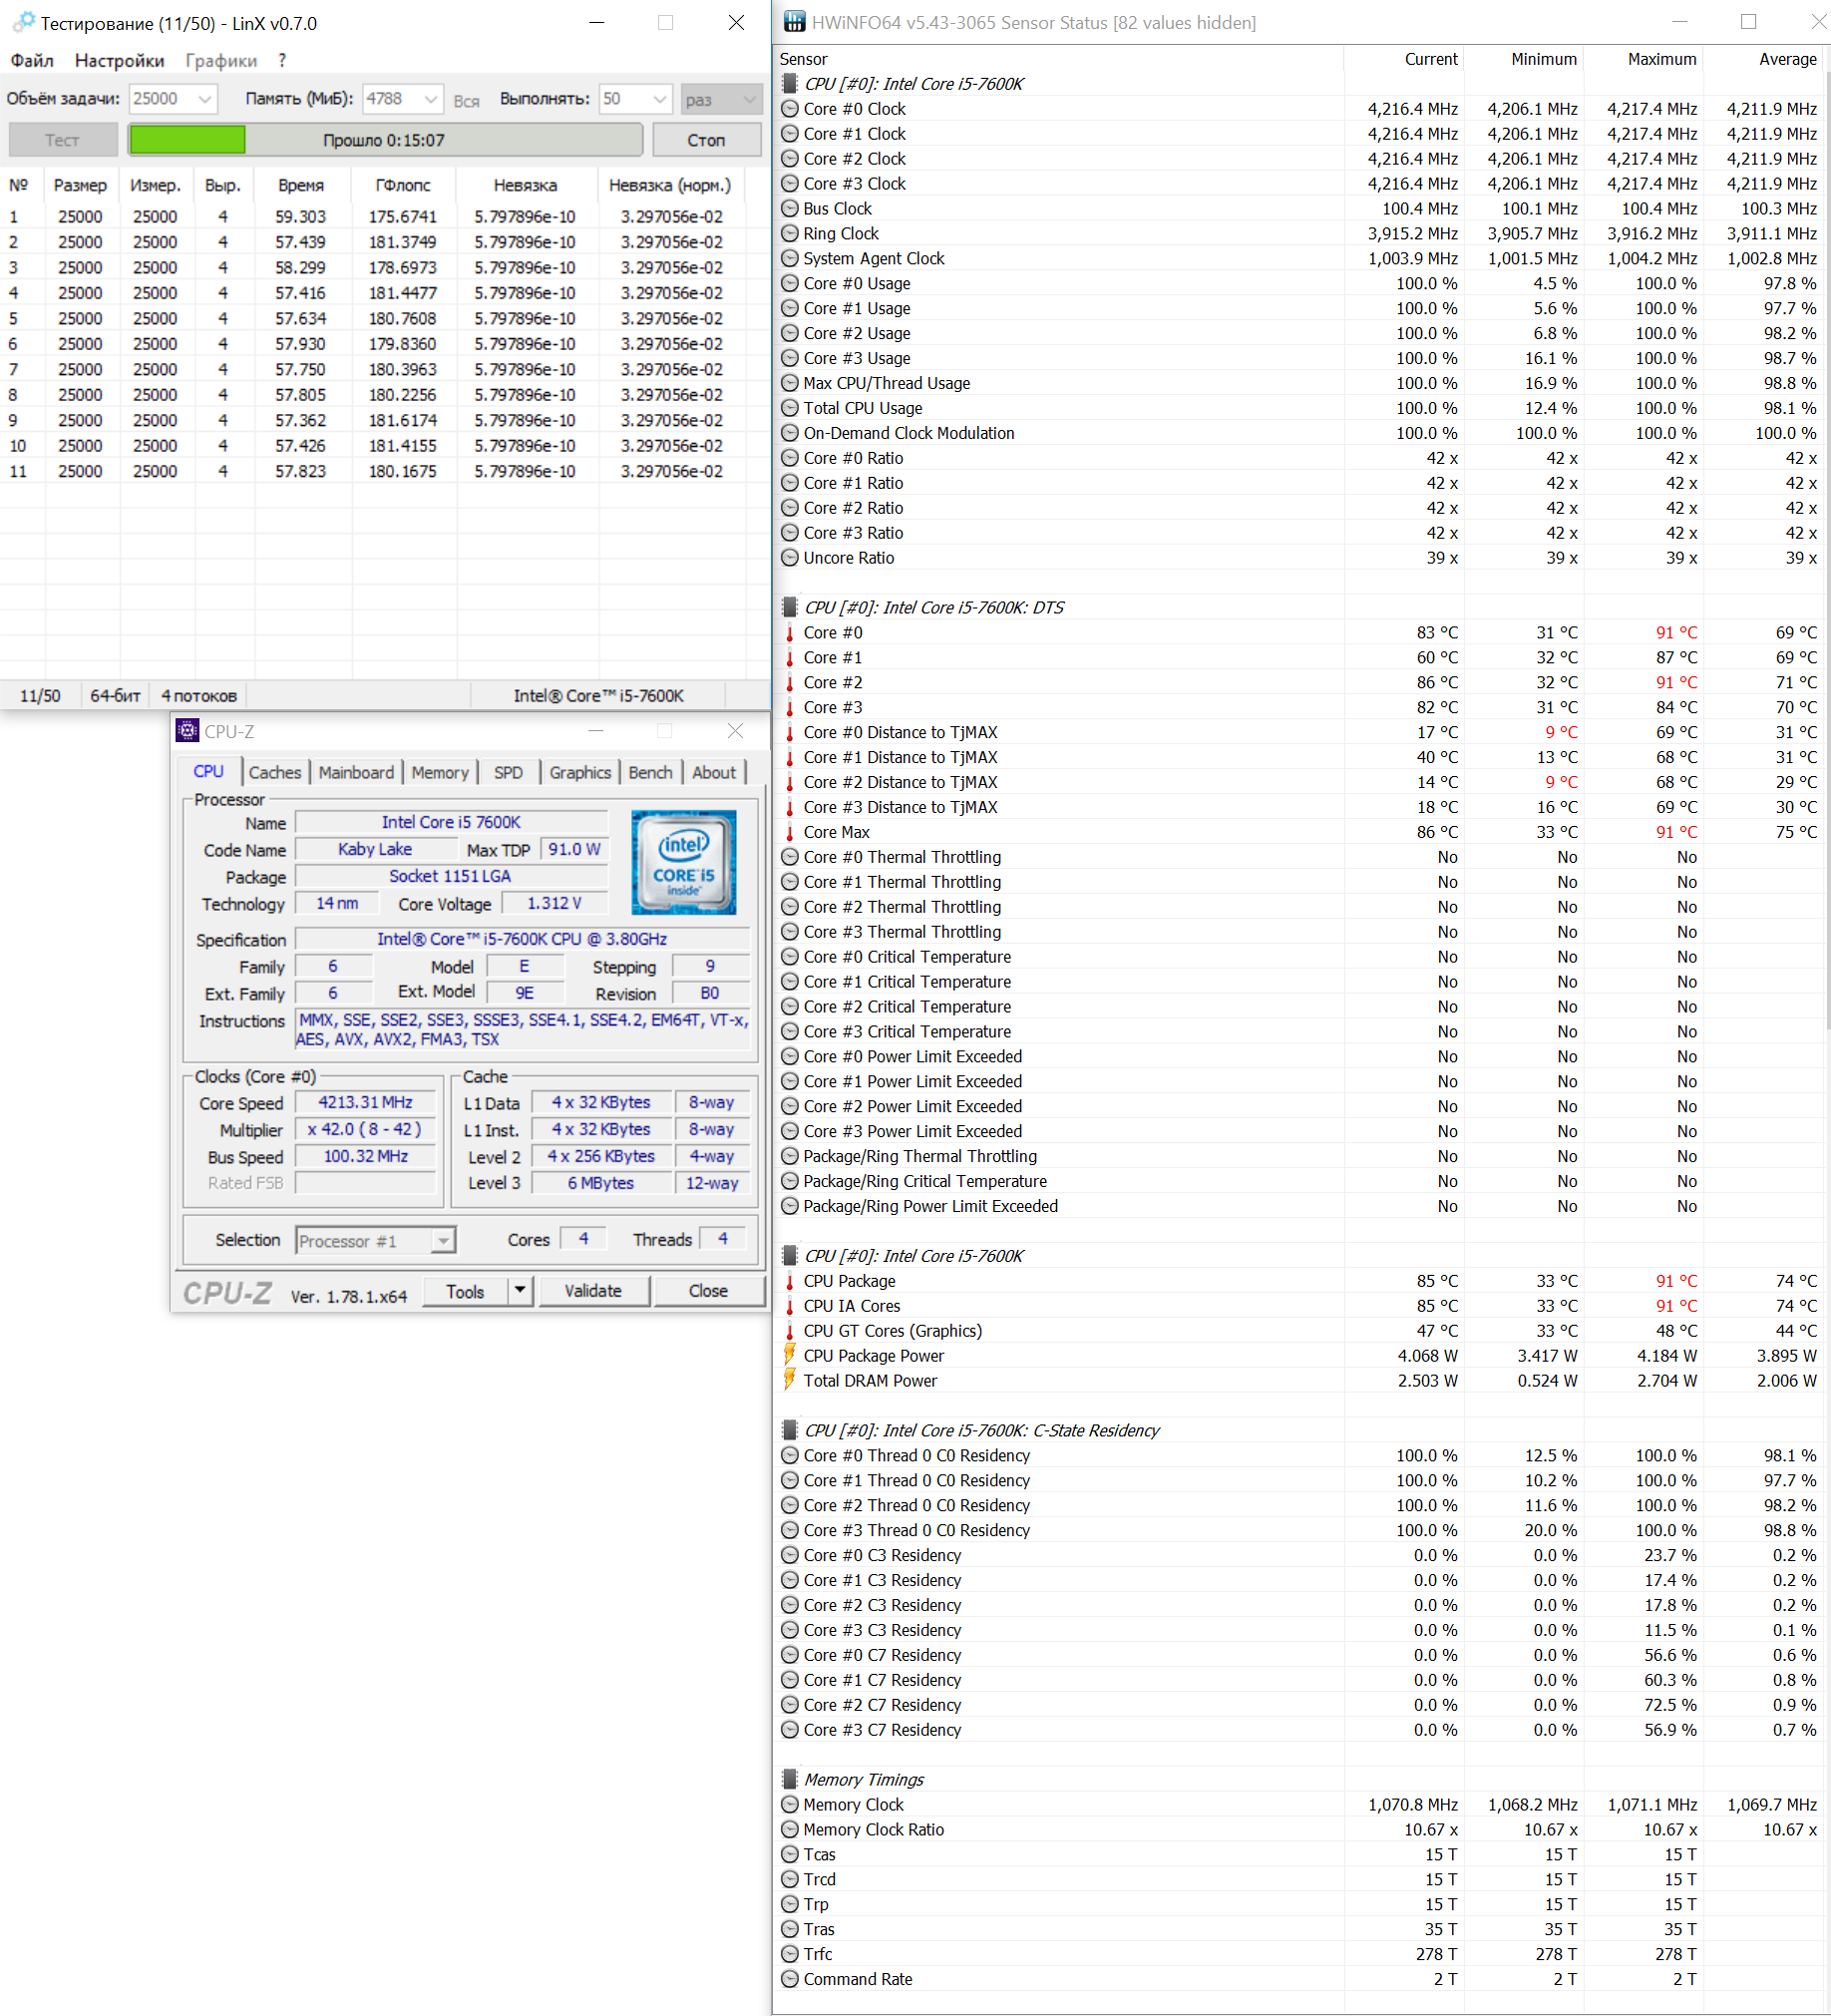Click the lightning icon beside CPU Package Power
This screenshot has height=2016, width=1831.
[790, 1355]
